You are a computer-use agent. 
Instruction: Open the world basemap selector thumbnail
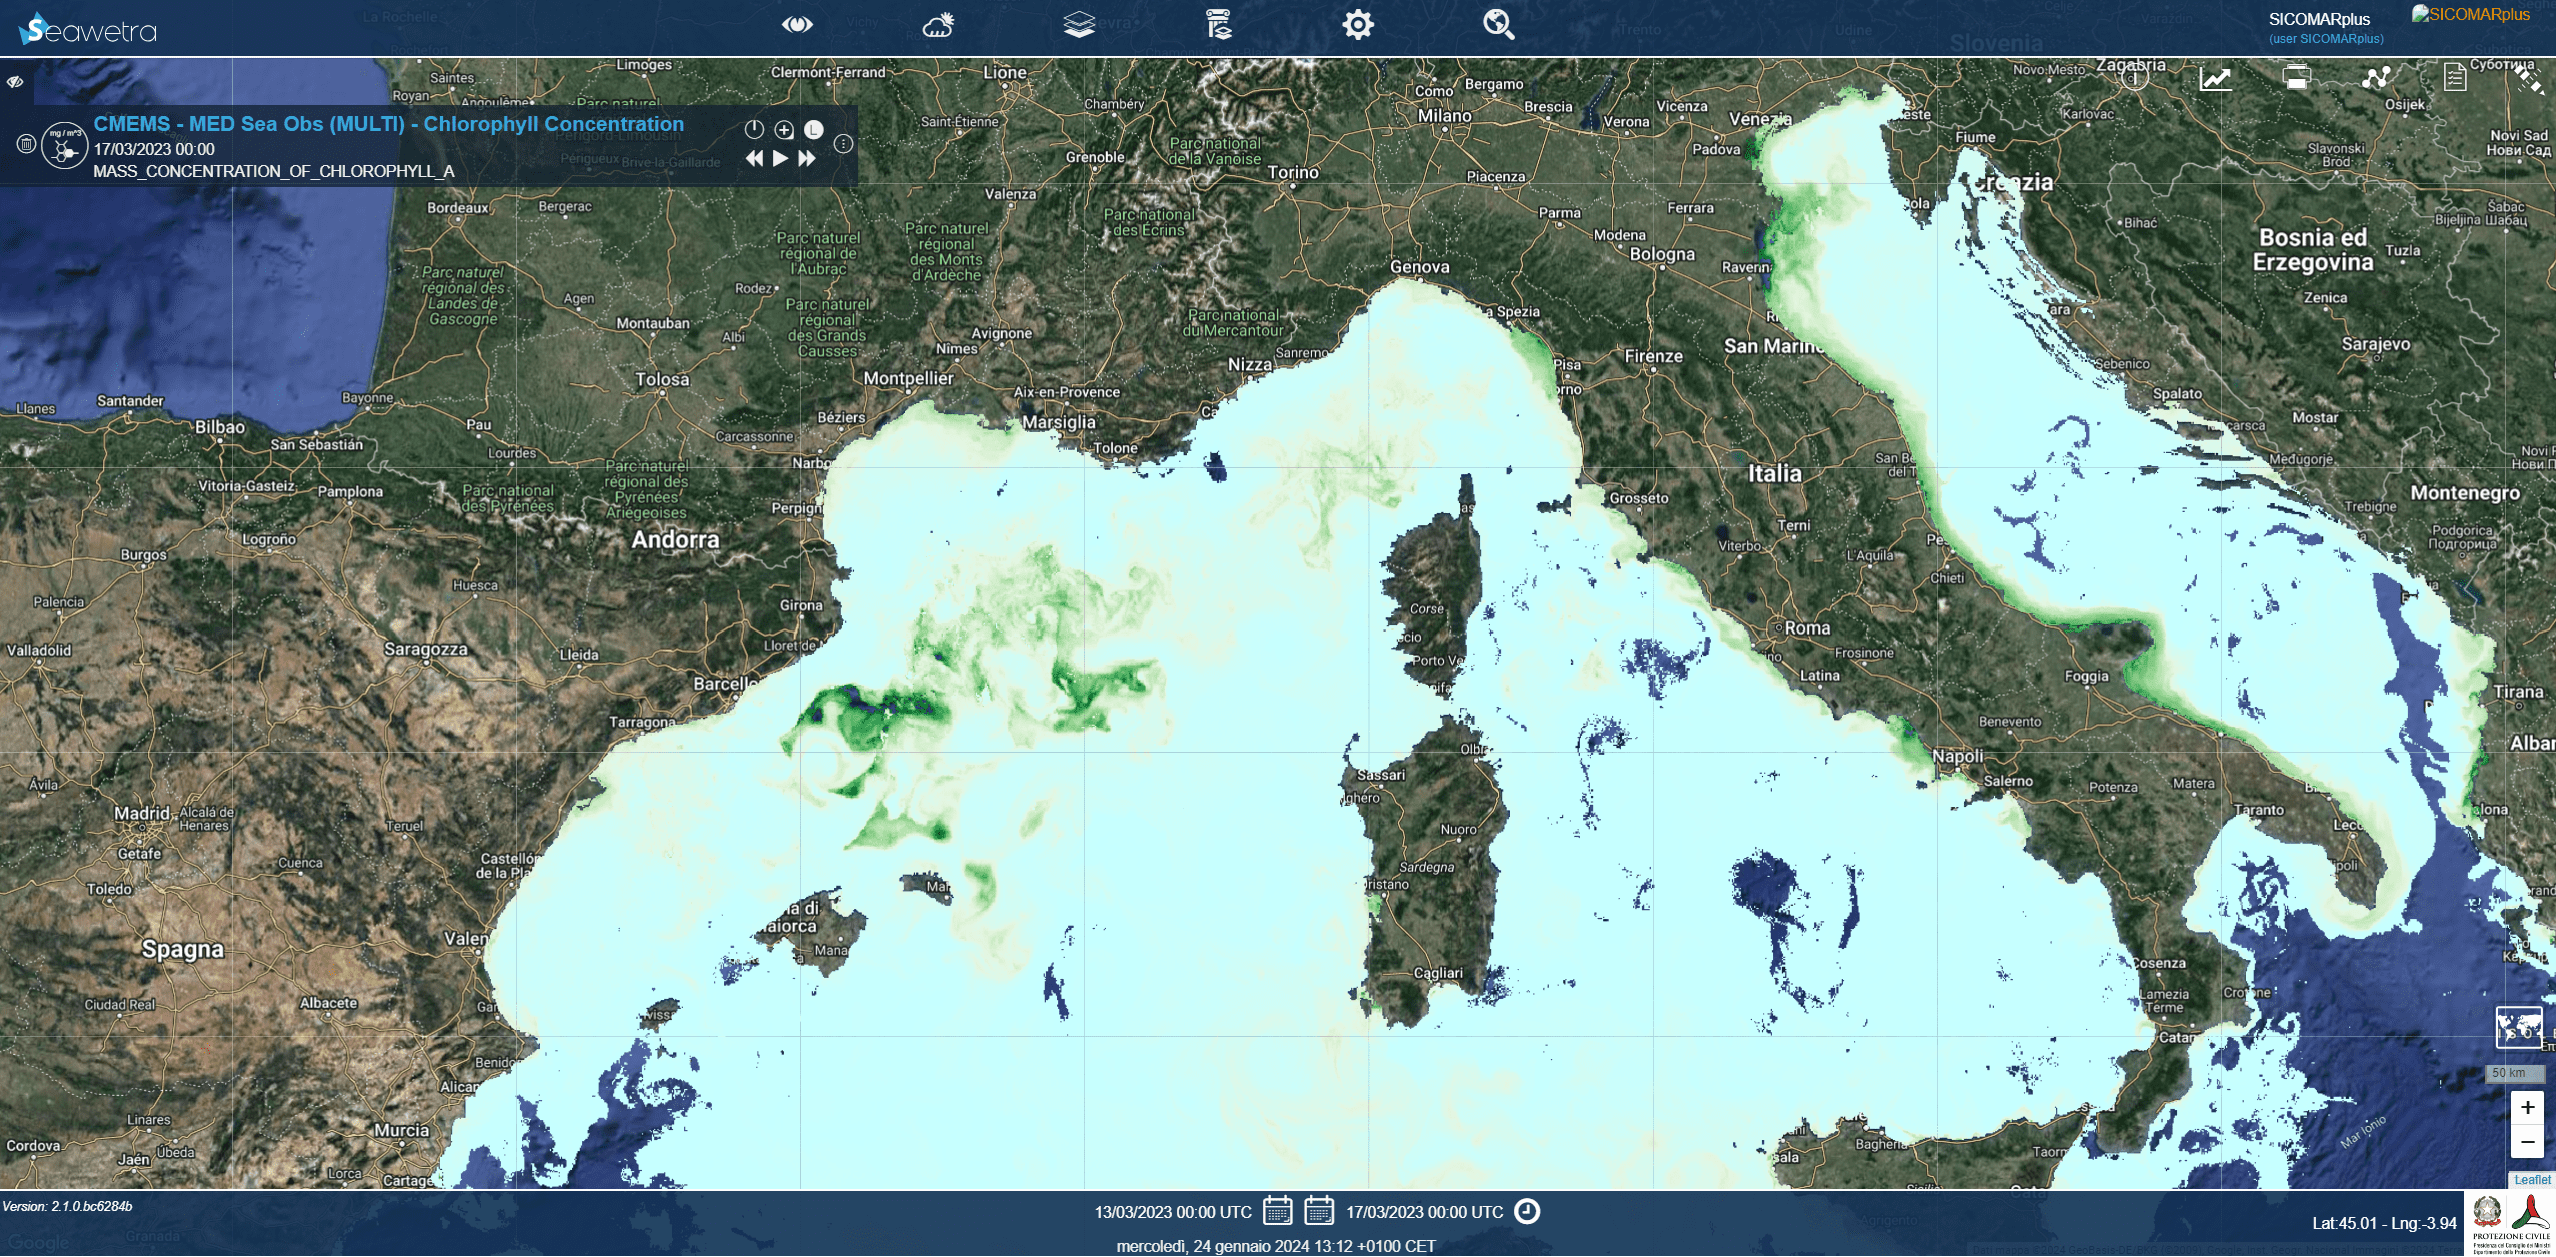tap(2519, 1026)
